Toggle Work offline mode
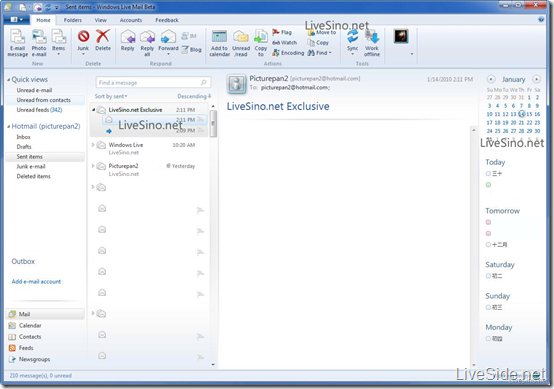The height and width of the screenshot is (389, 554). tap(372, 43)
